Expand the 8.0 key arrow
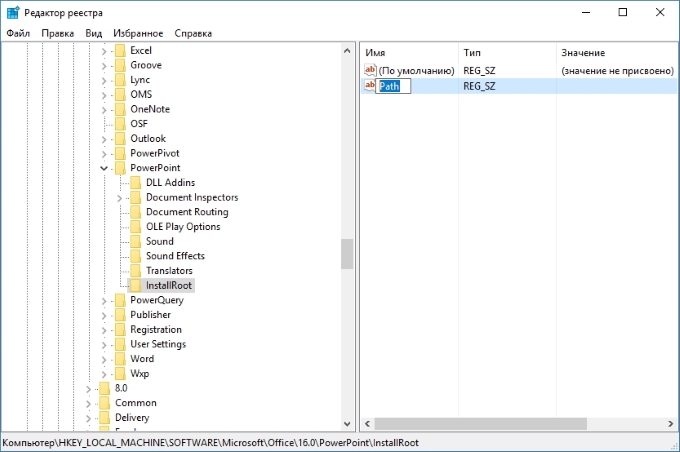The image size is (680, 452). coord(88,389)
